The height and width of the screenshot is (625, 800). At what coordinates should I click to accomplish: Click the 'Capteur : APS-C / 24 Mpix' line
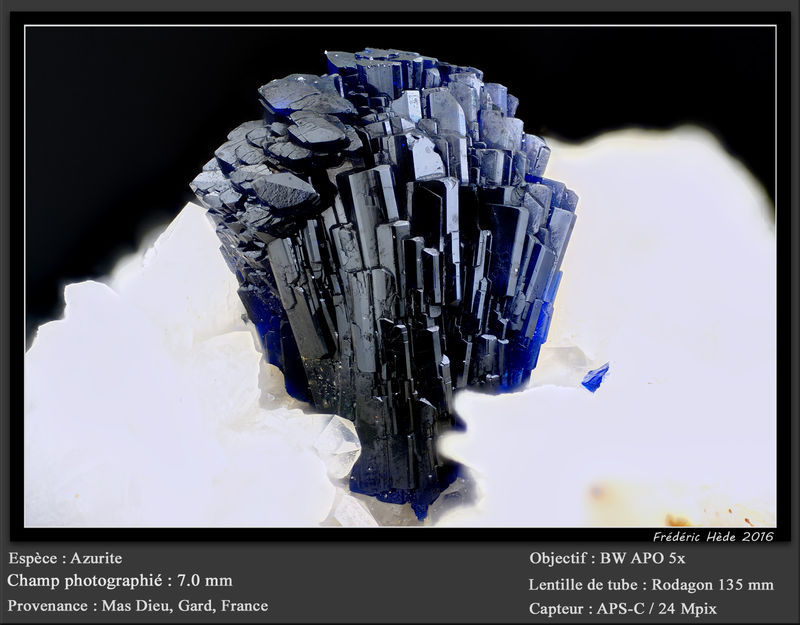point(622,609)
